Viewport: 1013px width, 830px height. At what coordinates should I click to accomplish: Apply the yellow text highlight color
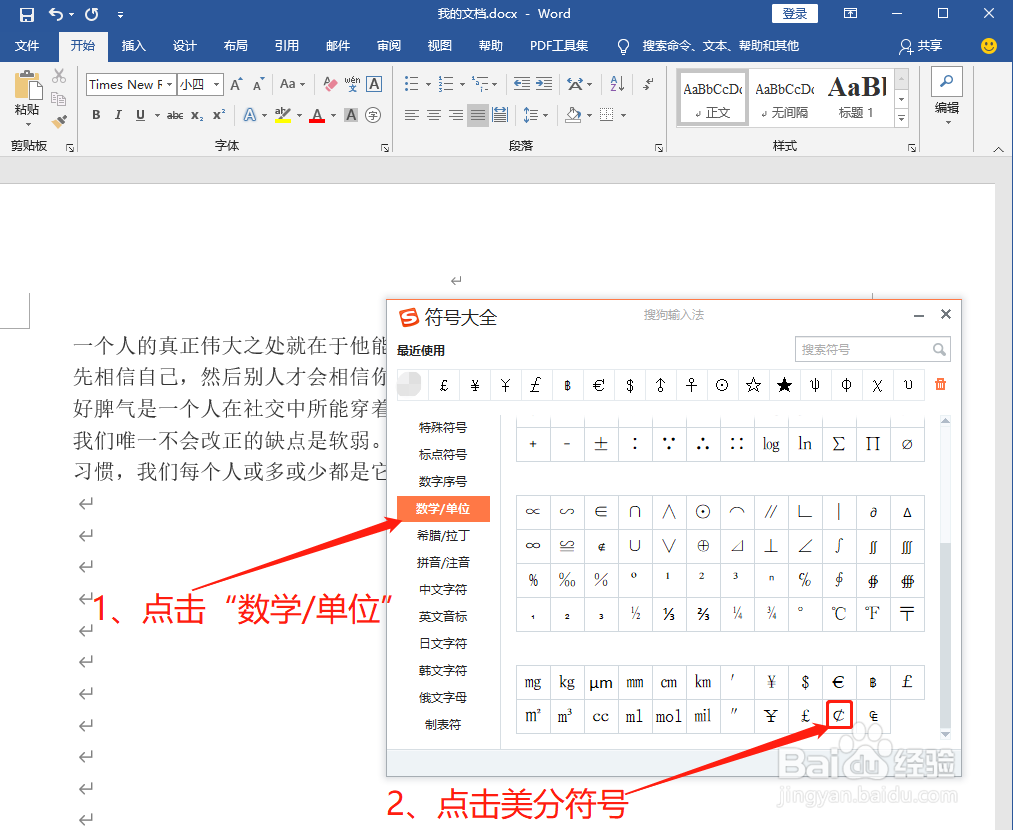[x=282, y=115]
